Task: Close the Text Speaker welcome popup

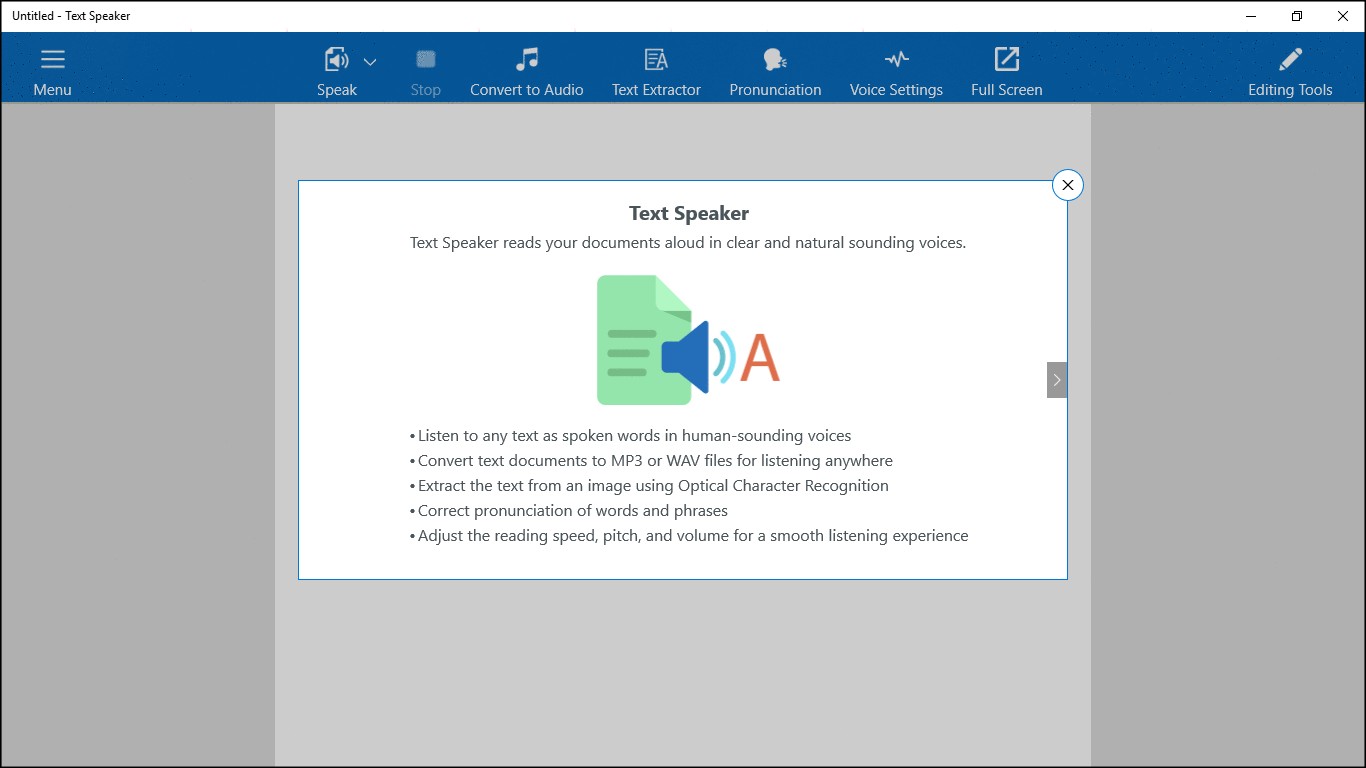Action: point(1067,185)
